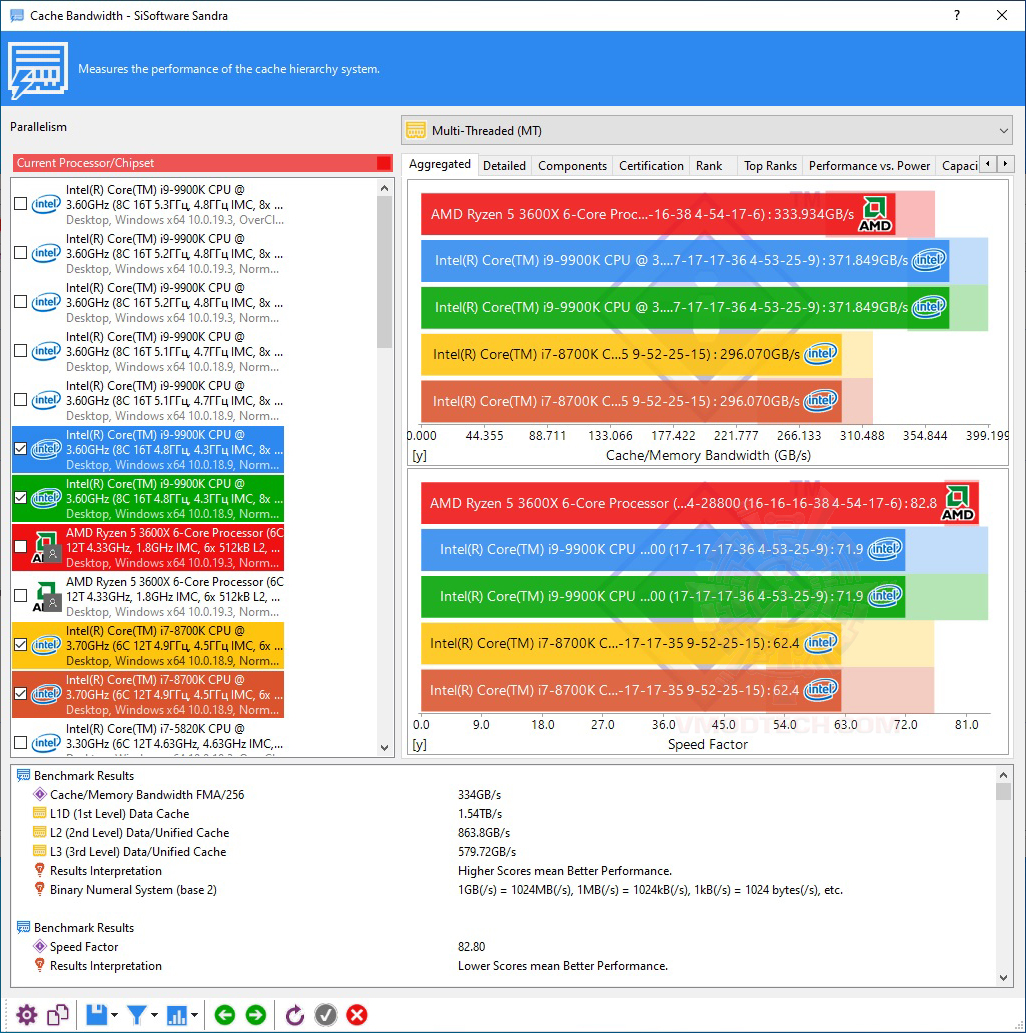Click the AMD logo on the 82.8 speed bar
The height and width of the screenshot is (1033, 1026).
[x=957, y=503]
